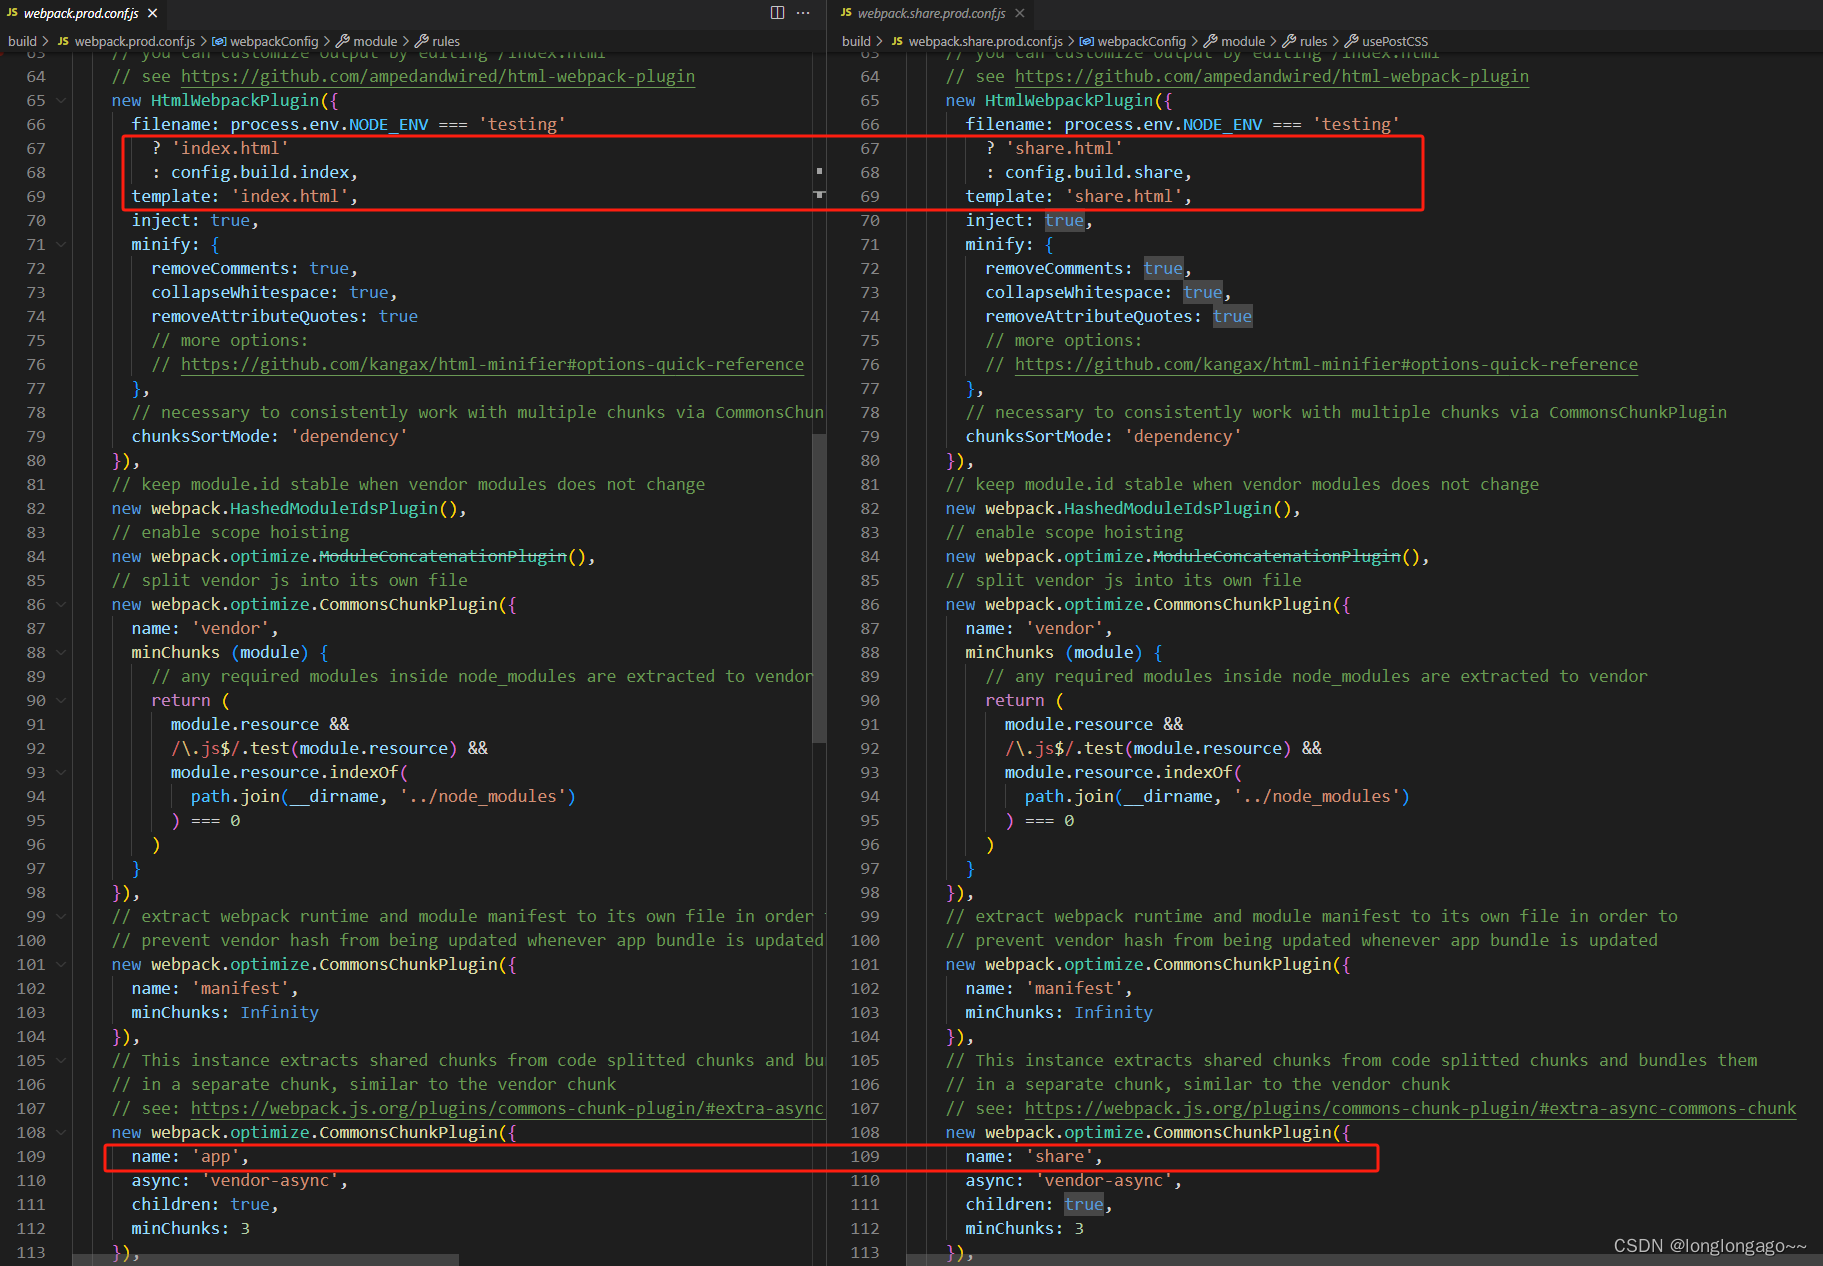The image size is (1823, 1266).
Task: Click 'index.html' template value on line 69
Action: (290, 197)
